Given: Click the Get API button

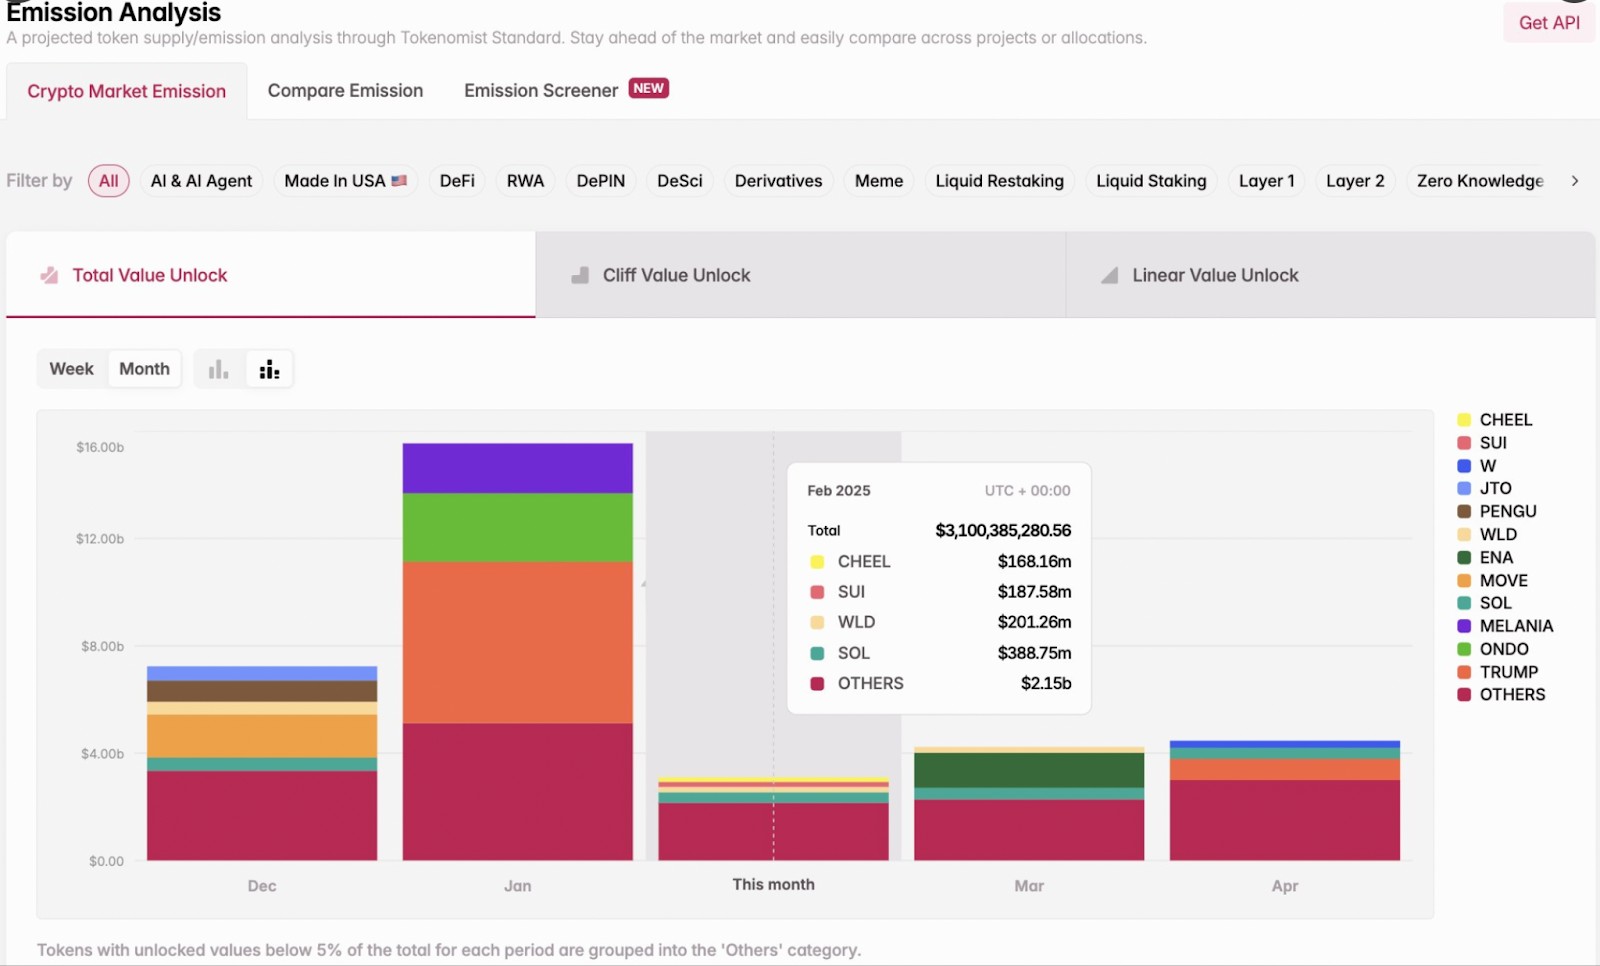Looking at the screenshot, I should coord(1549,22).
